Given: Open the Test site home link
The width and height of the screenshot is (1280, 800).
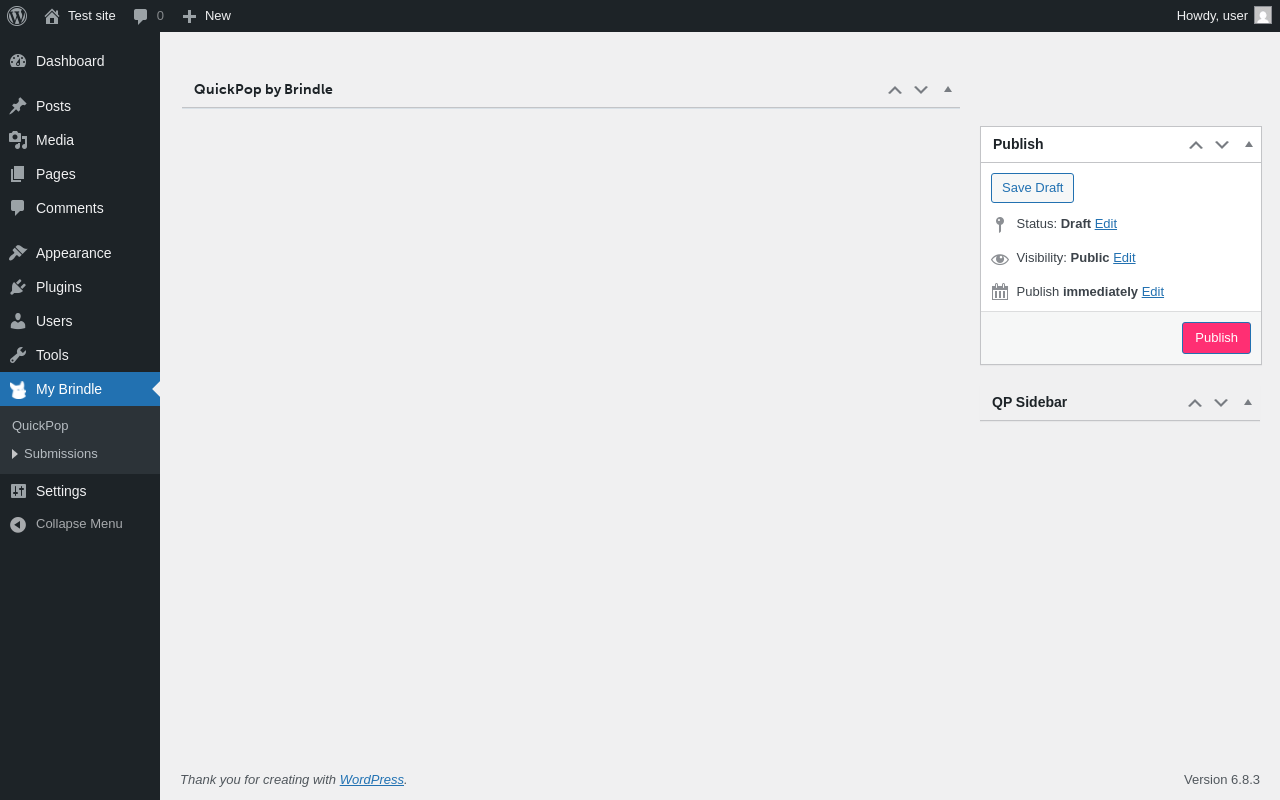Looking at the screenshot, I should click(x=80, y=16).
